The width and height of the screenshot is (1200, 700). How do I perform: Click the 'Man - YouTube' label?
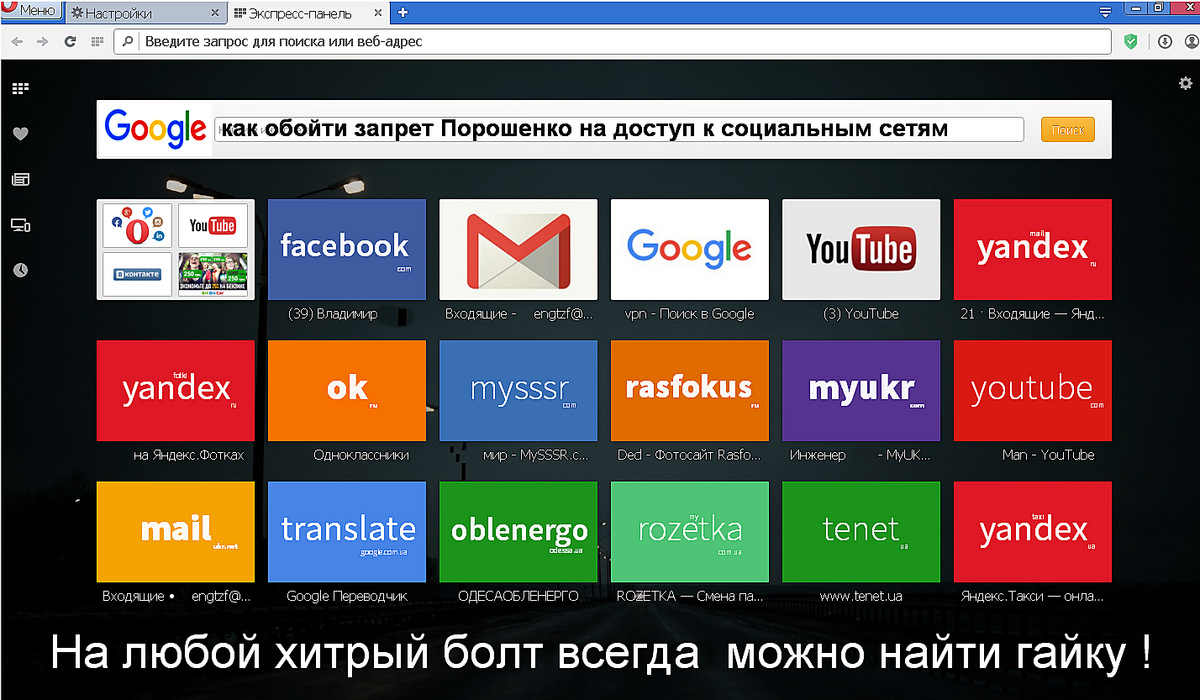click(x=1048, y=455)
